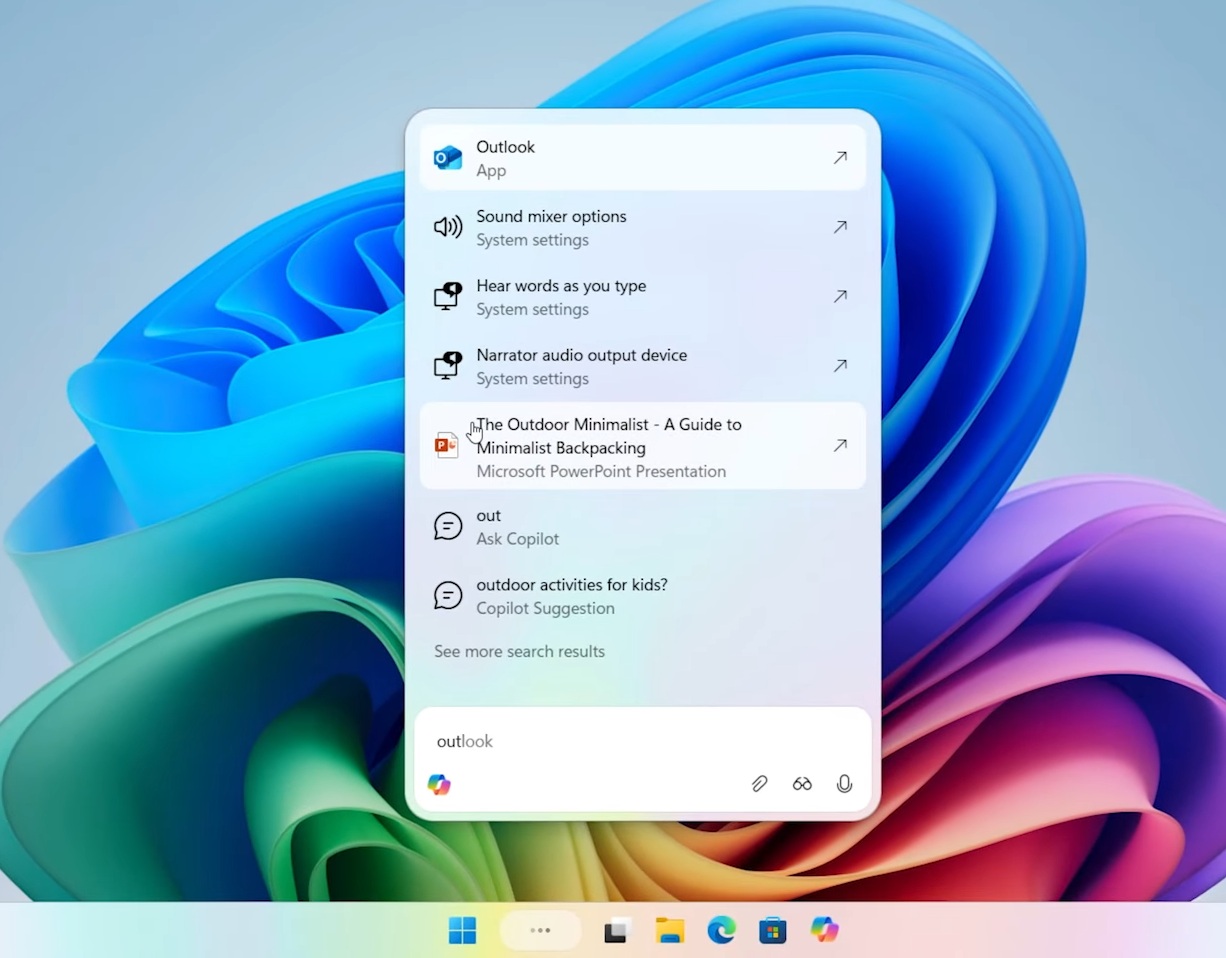Click the Ask Copilot chat bubble icon
Screen dimensions: 1226x958
click(447, 526)
